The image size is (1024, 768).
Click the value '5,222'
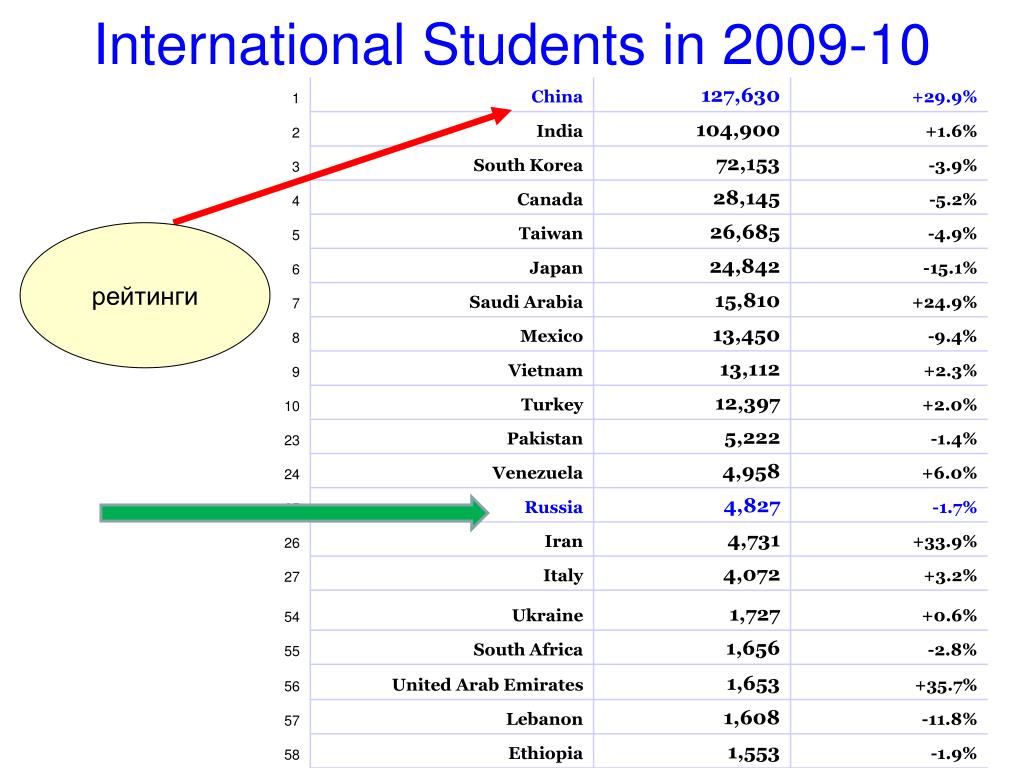(x=752, y=439)
